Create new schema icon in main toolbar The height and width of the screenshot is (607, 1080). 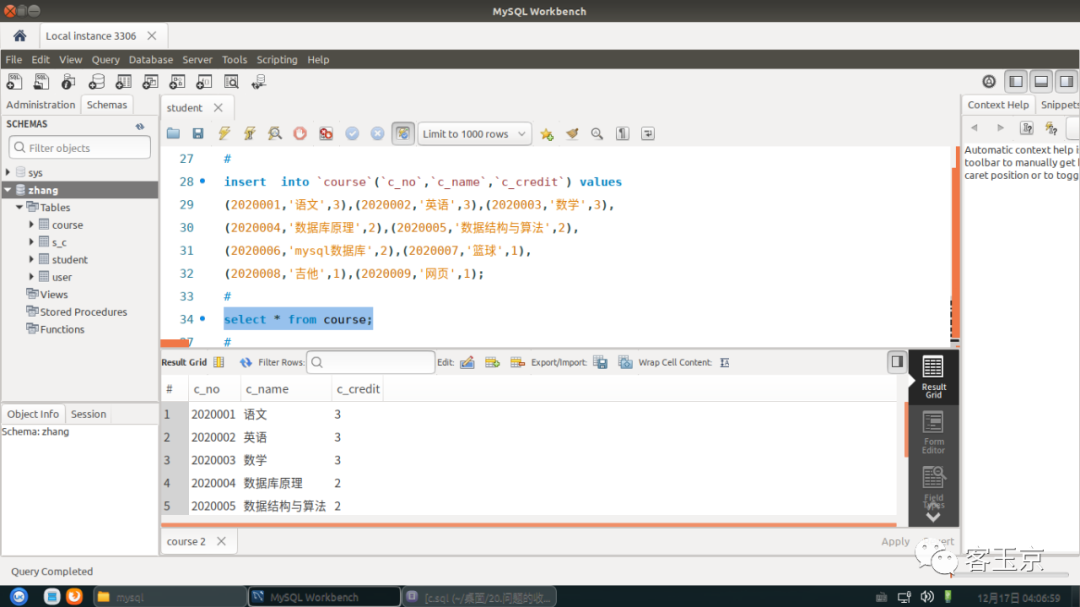pos(96,82)
